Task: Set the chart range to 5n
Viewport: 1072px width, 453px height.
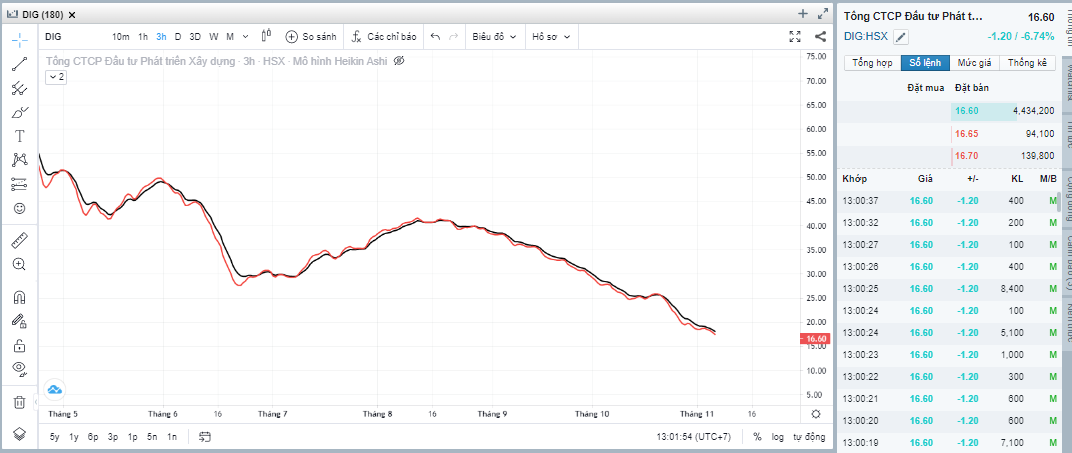Action: pyautogui.click(x=152, y=437)
